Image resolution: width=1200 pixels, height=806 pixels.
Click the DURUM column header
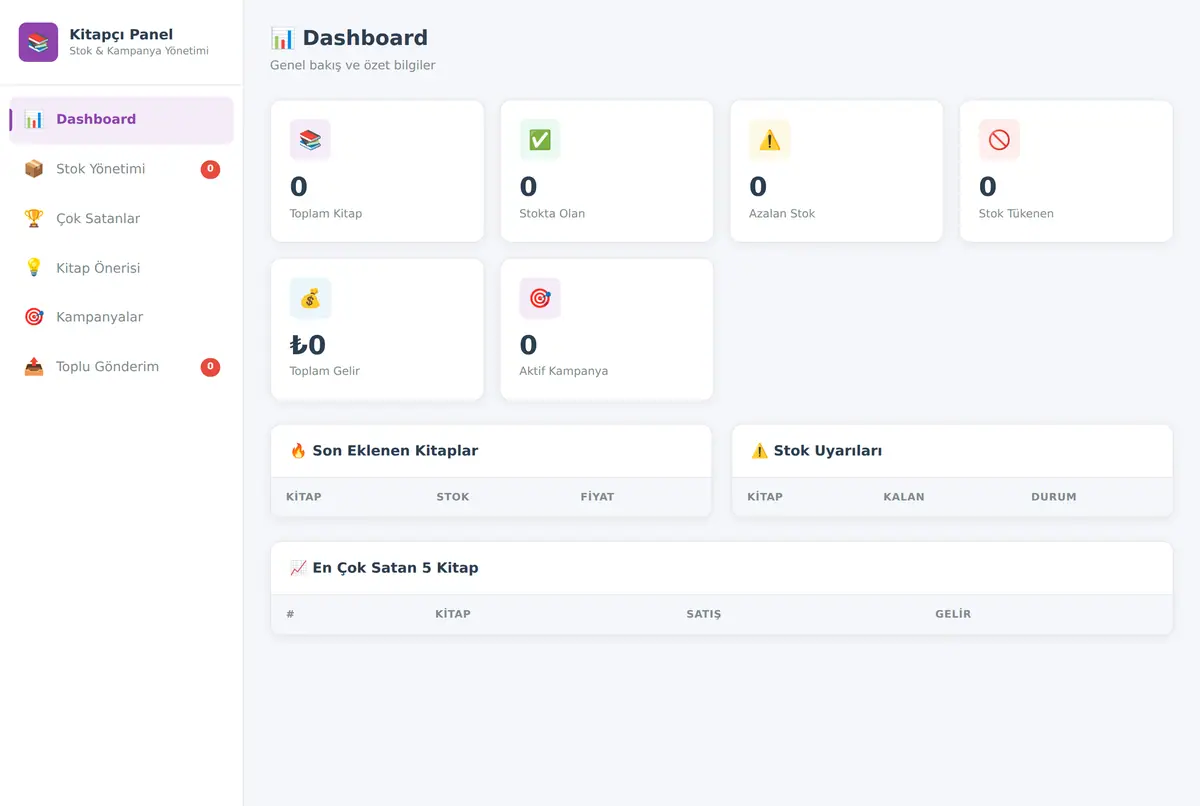pyautogui.click(x=1054, y=497)
